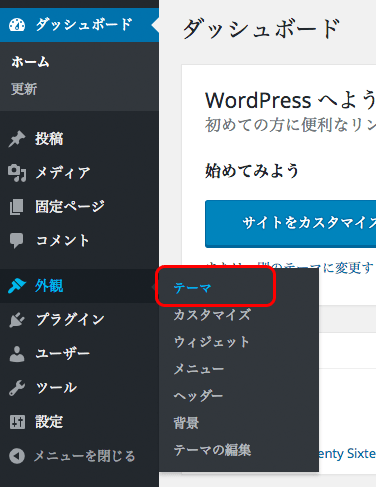The image size is (376, 487).
Task: Open コメント menu label
Action: (x=63, y=241)
